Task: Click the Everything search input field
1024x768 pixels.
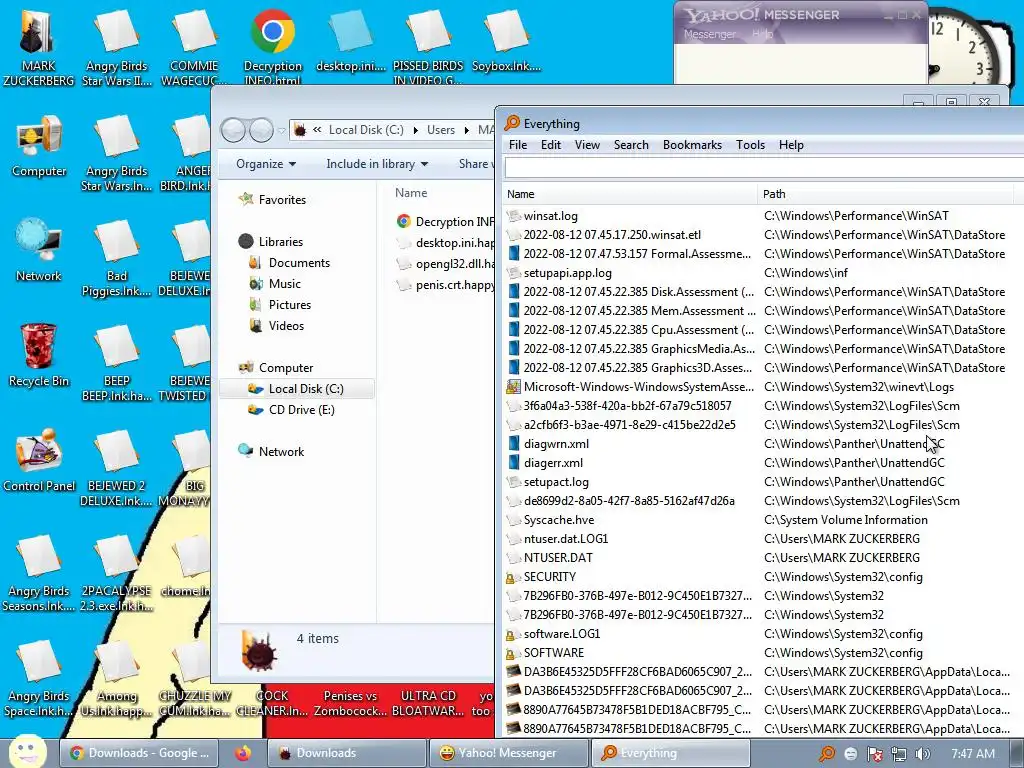Action: [x=763, y=168]
